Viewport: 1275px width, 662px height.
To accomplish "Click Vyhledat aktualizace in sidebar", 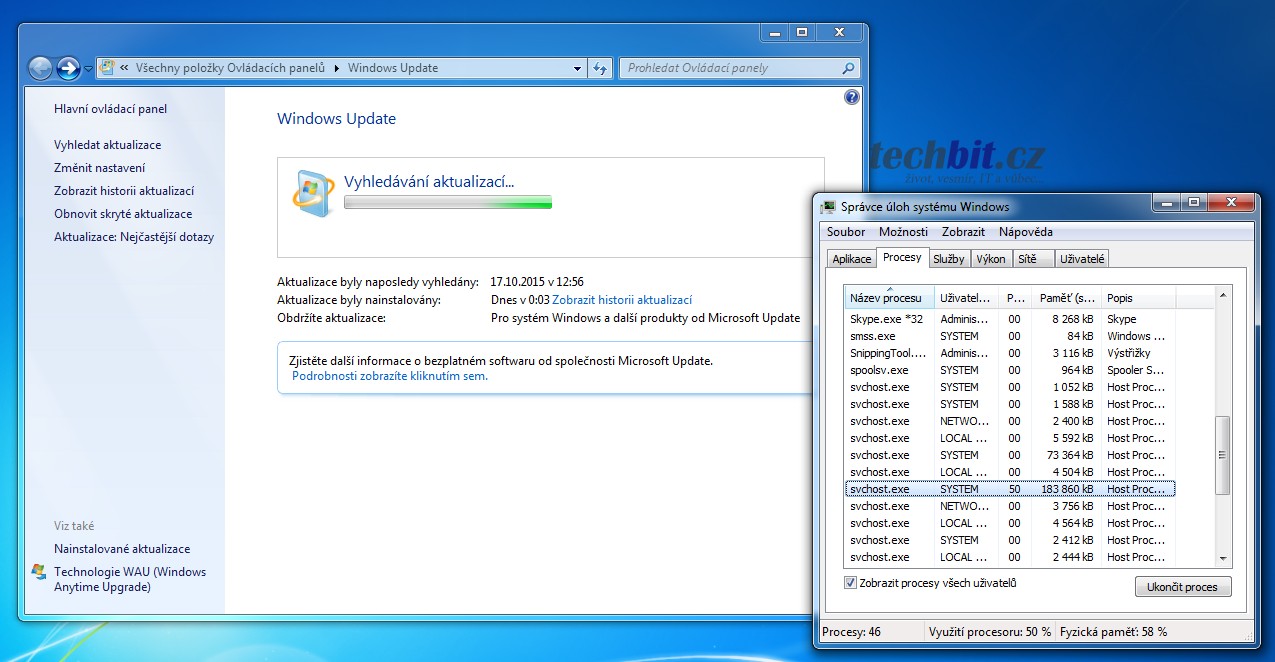I will click(107, 145).
